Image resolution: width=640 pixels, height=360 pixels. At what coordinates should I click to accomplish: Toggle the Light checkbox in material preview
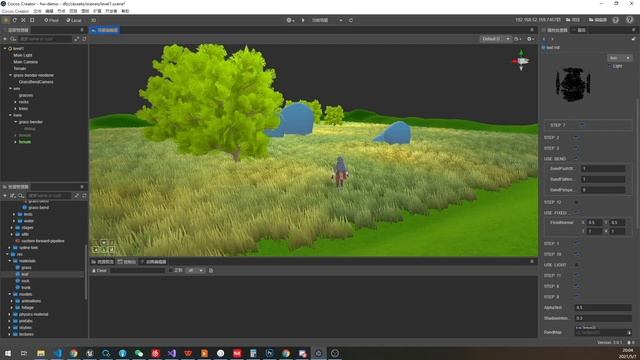pos(610,66)
